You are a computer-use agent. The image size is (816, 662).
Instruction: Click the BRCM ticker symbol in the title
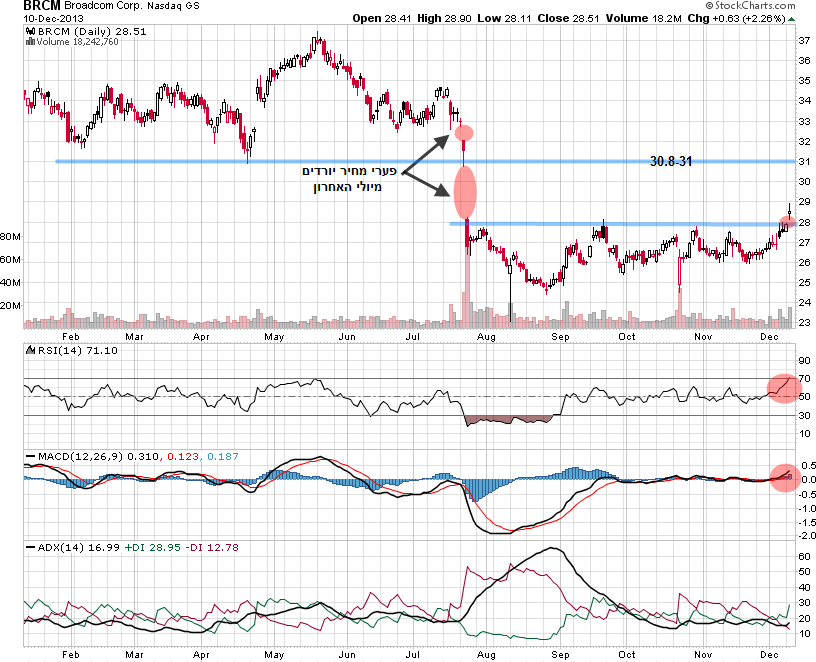(42, 6)
